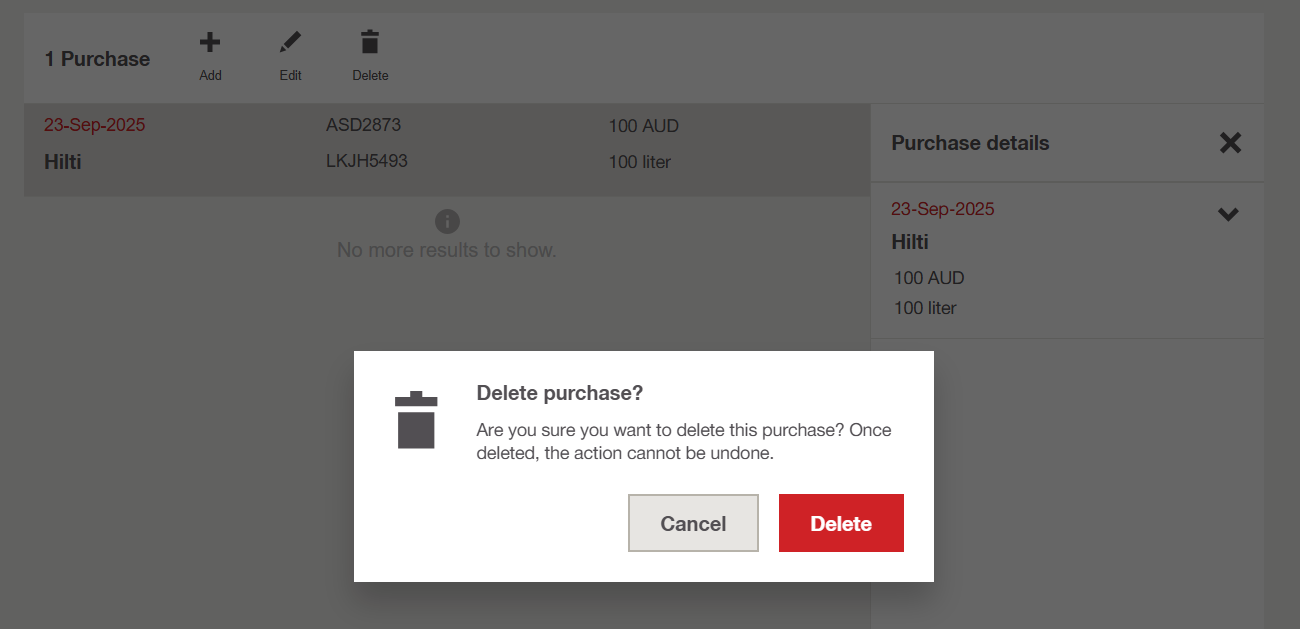This screenshot has height=629, width=1300.
Task: Click the '1 Purchase' heading
Action: click(97, 59)
